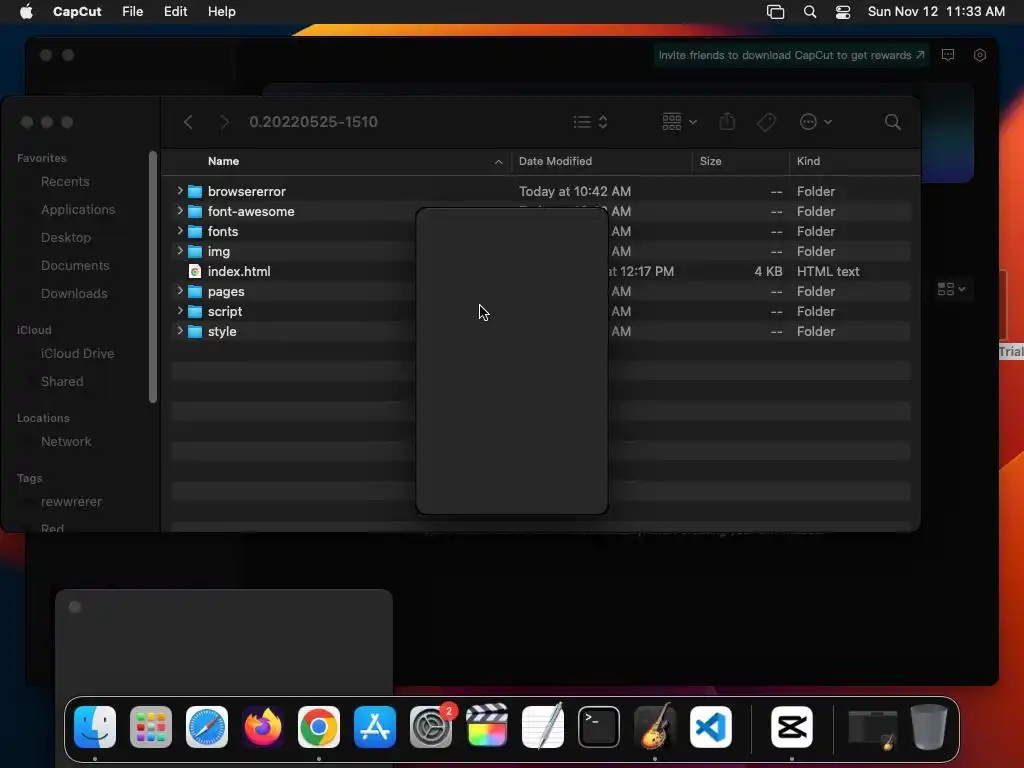Image resolution: width=1024 pixels, height=768 pixels.
Task: Click the Tags toolbar icon
Action: [x=766, y=122]
